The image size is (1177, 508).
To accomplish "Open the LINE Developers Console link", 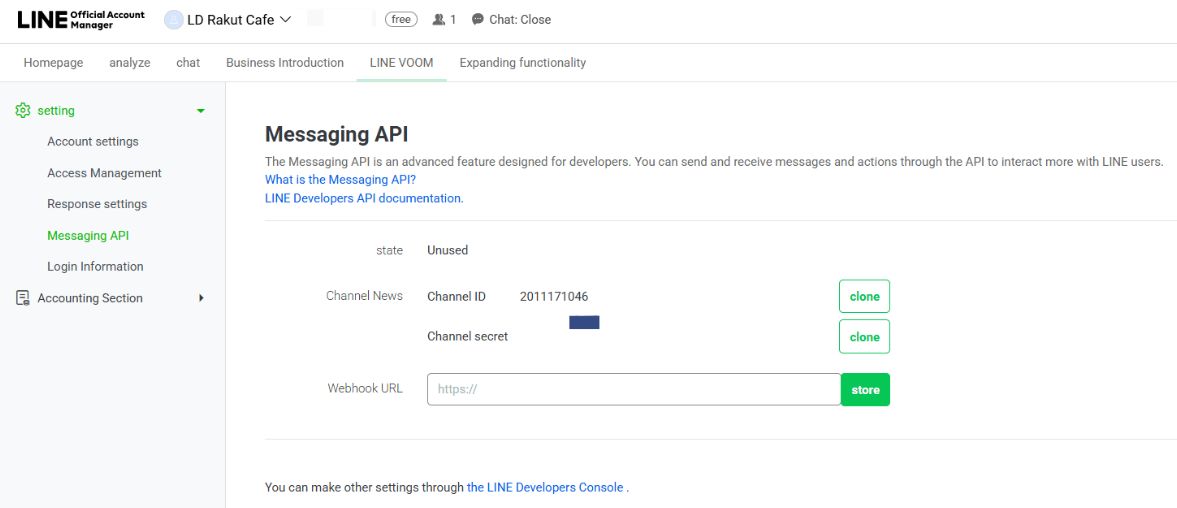I will click(x=545, y=488).
